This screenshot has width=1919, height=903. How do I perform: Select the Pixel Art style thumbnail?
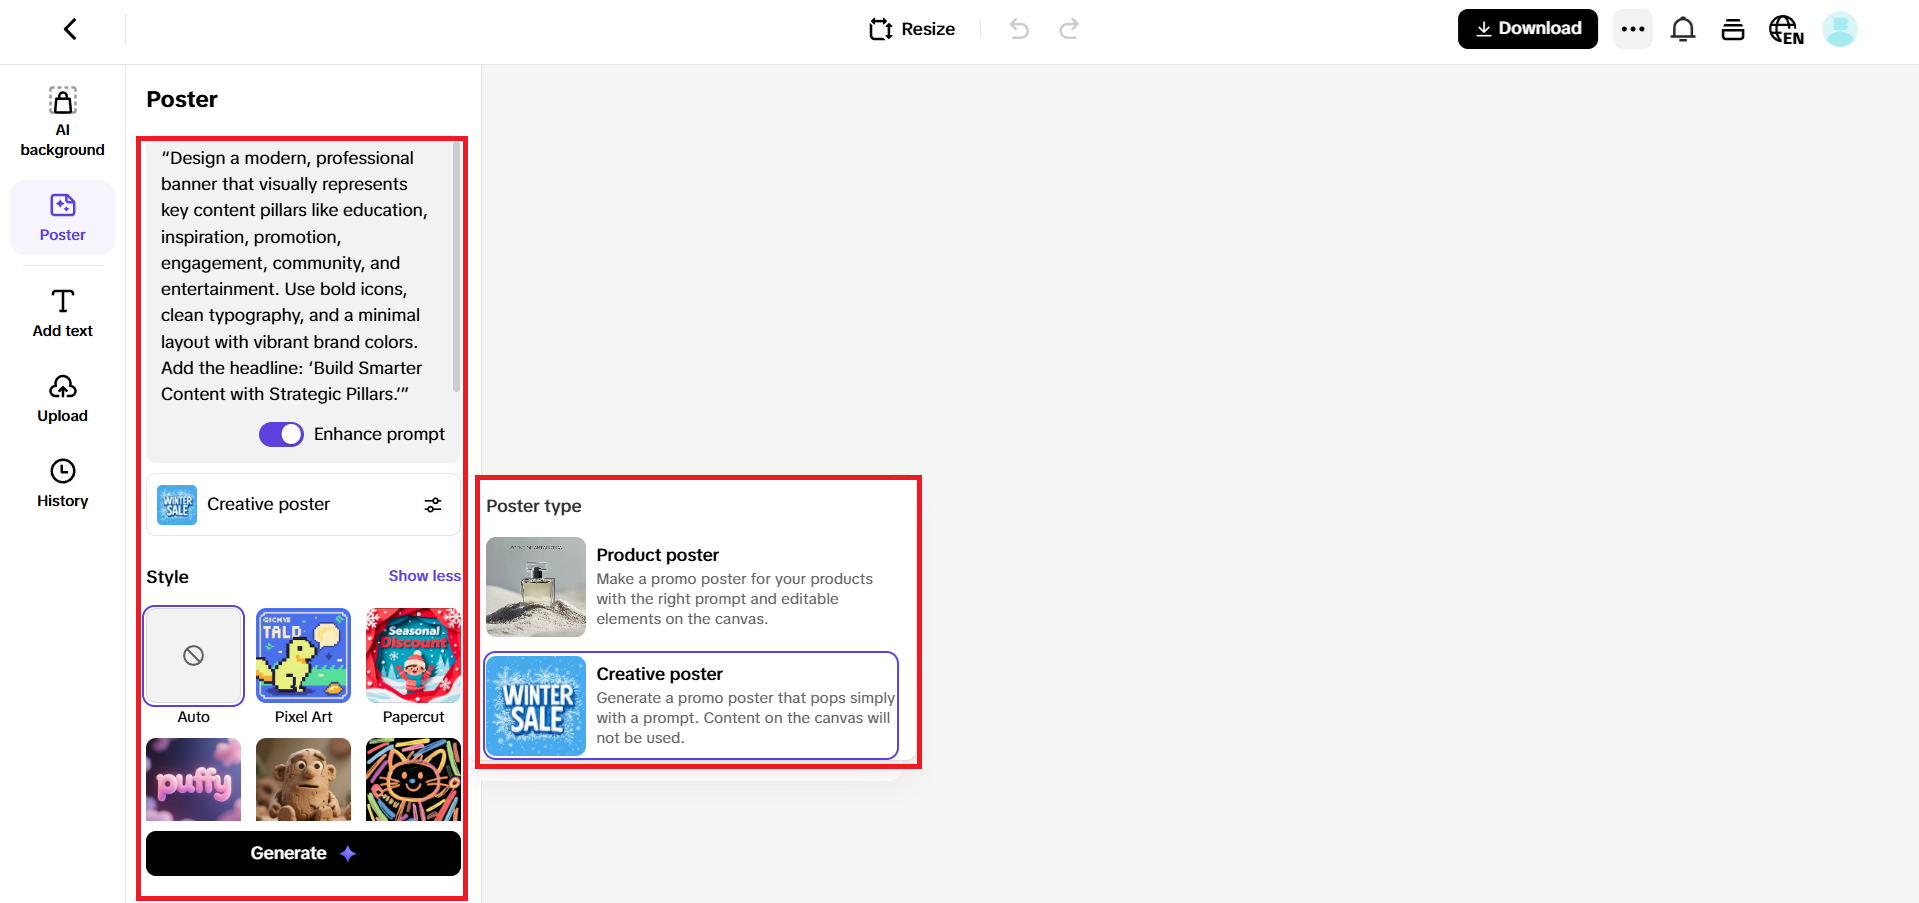click(303, 655)
